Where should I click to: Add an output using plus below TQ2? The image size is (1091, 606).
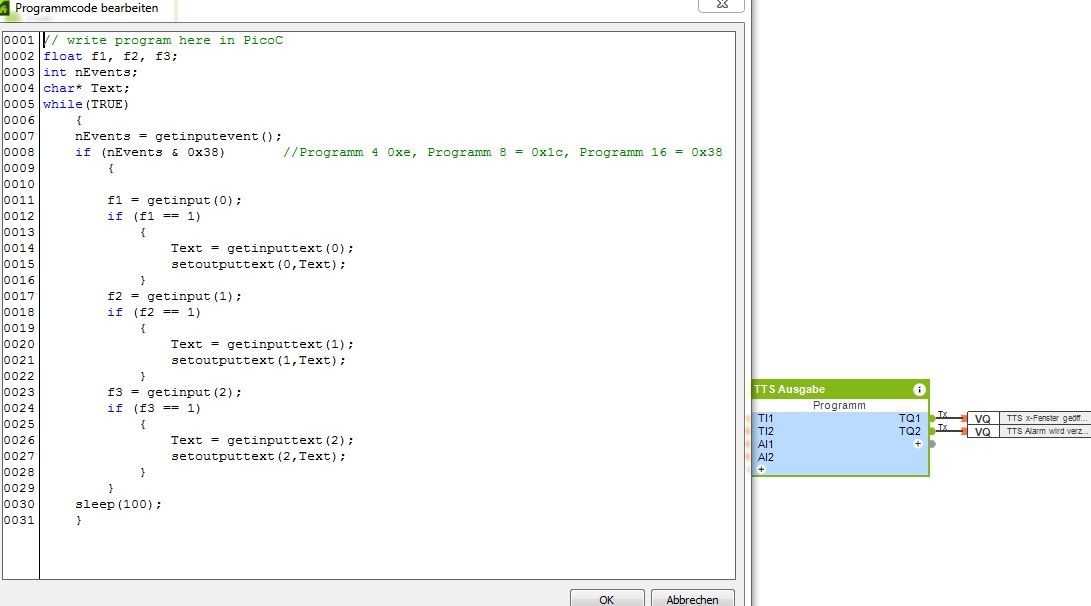[918, 444]
